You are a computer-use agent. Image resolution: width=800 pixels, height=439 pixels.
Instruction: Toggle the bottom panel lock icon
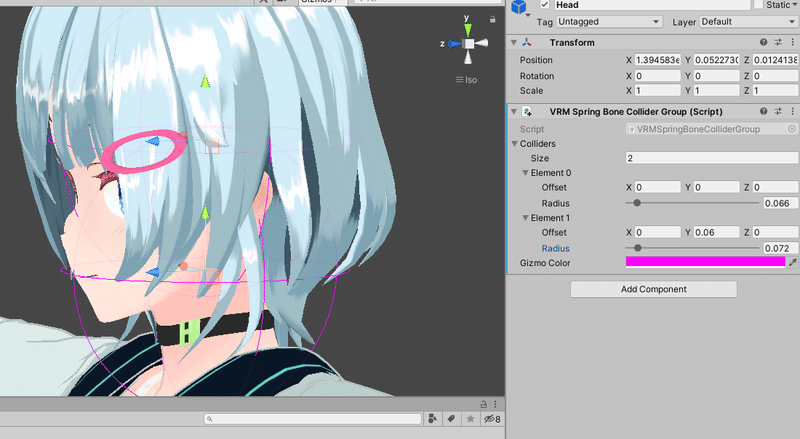[x=484, y=404]
